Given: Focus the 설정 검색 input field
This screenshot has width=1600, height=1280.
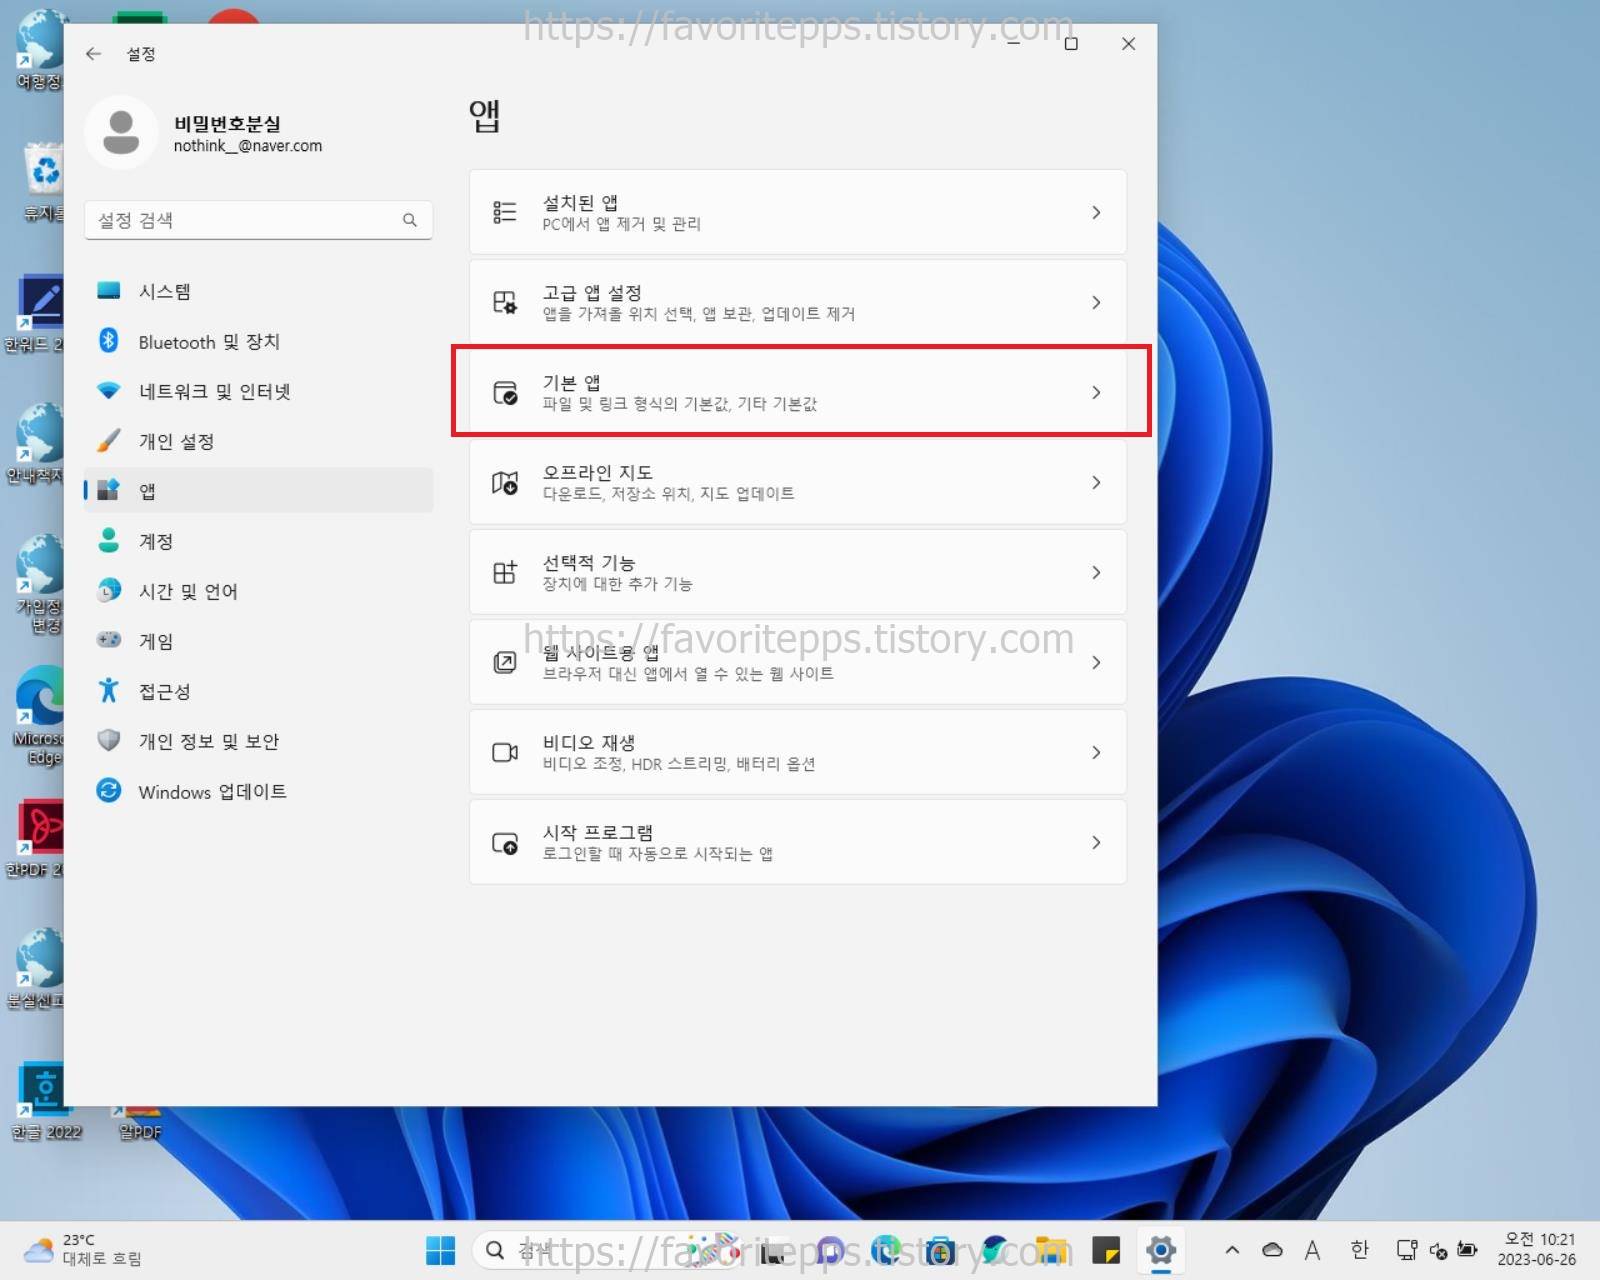Looking at the screenshot, I should [259, 220].
